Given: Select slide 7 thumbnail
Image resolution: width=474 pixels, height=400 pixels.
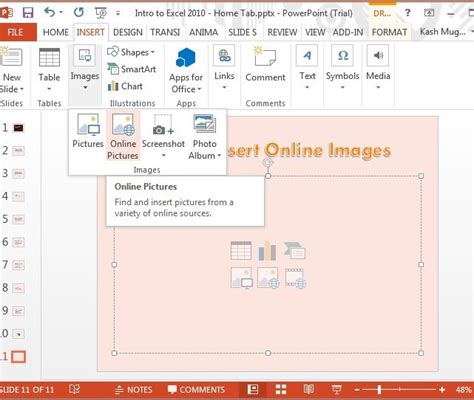Looking at the screenshot, I should (18, 265).
